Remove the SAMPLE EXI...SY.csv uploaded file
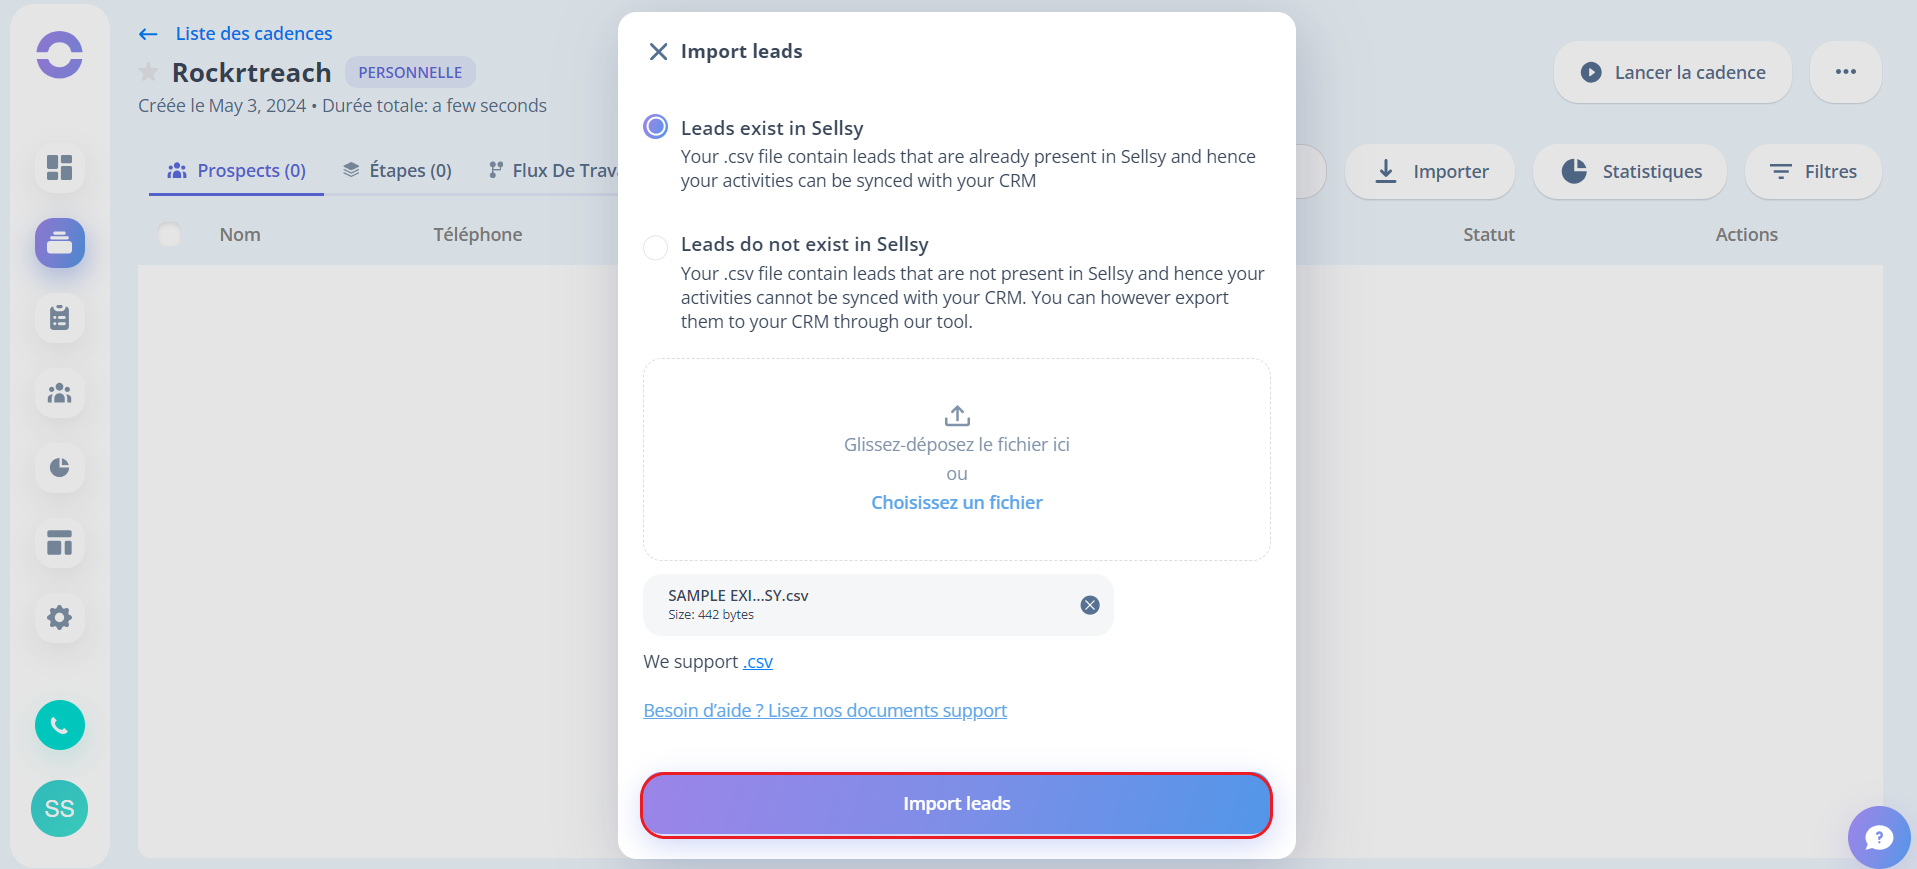Screen dimensions: 1917x869 click(1090, 605)
